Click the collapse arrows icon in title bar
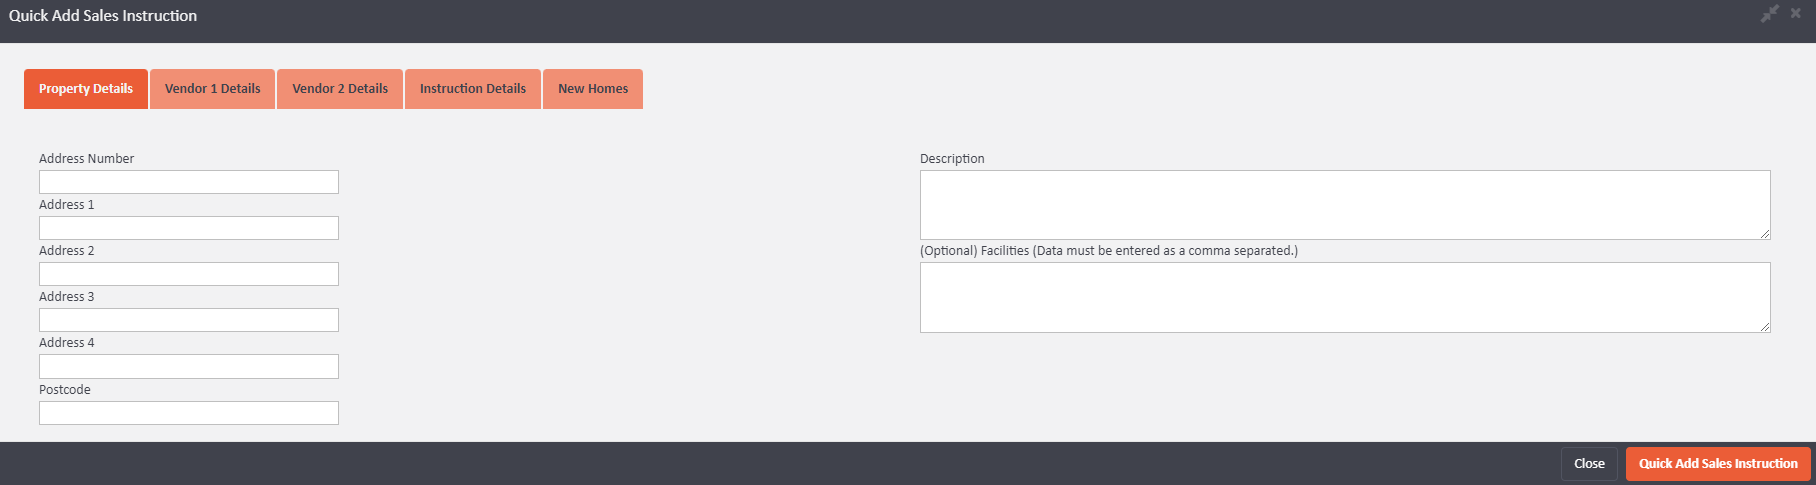This screenshot has width=1816, height=485. point(1770,14)
